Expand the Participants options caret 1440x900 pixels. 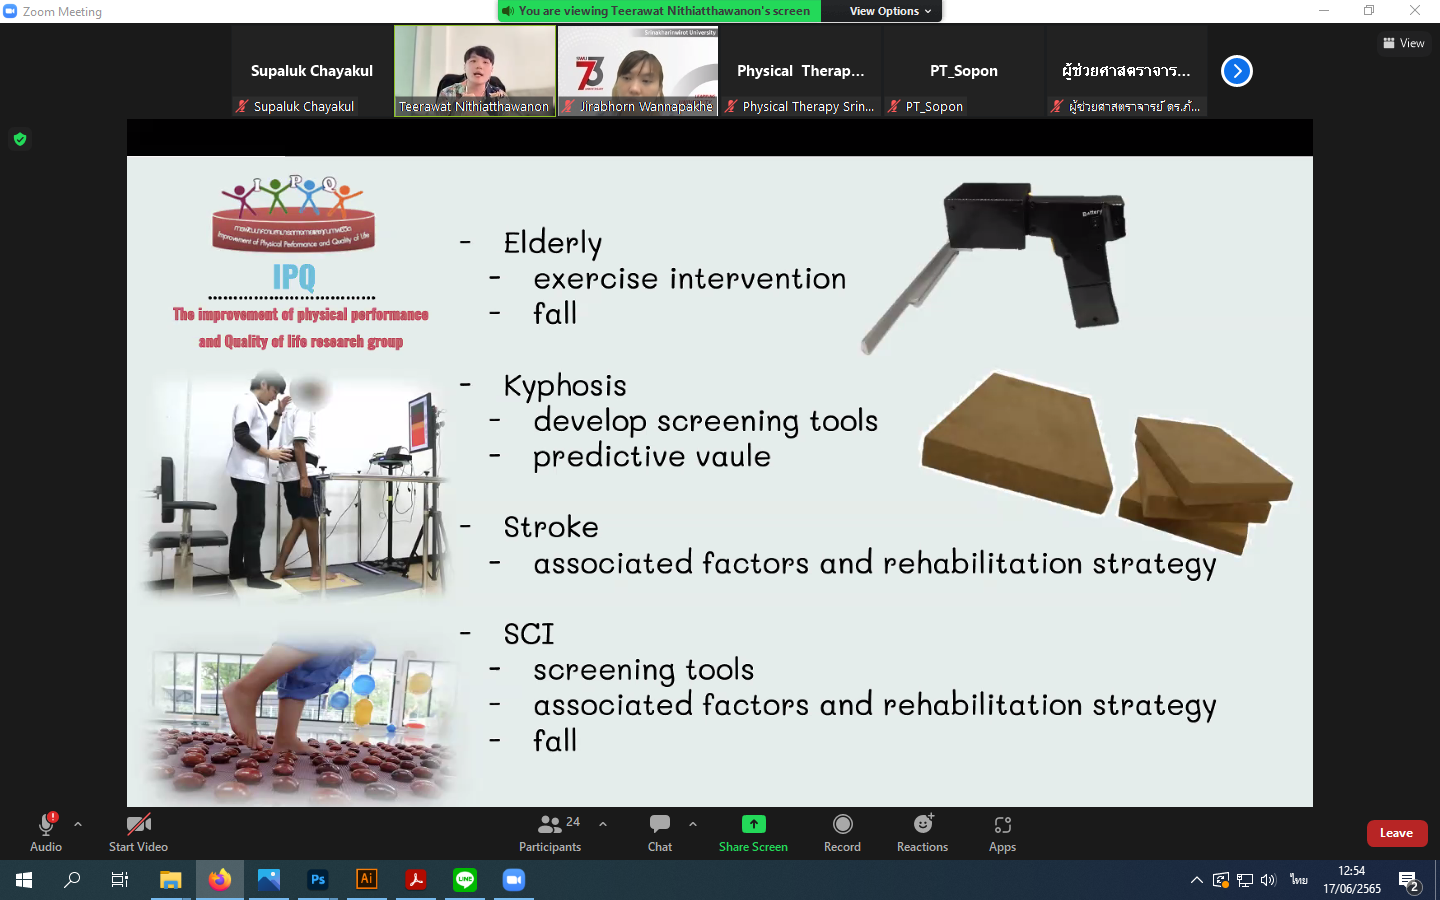pos(603,824)
